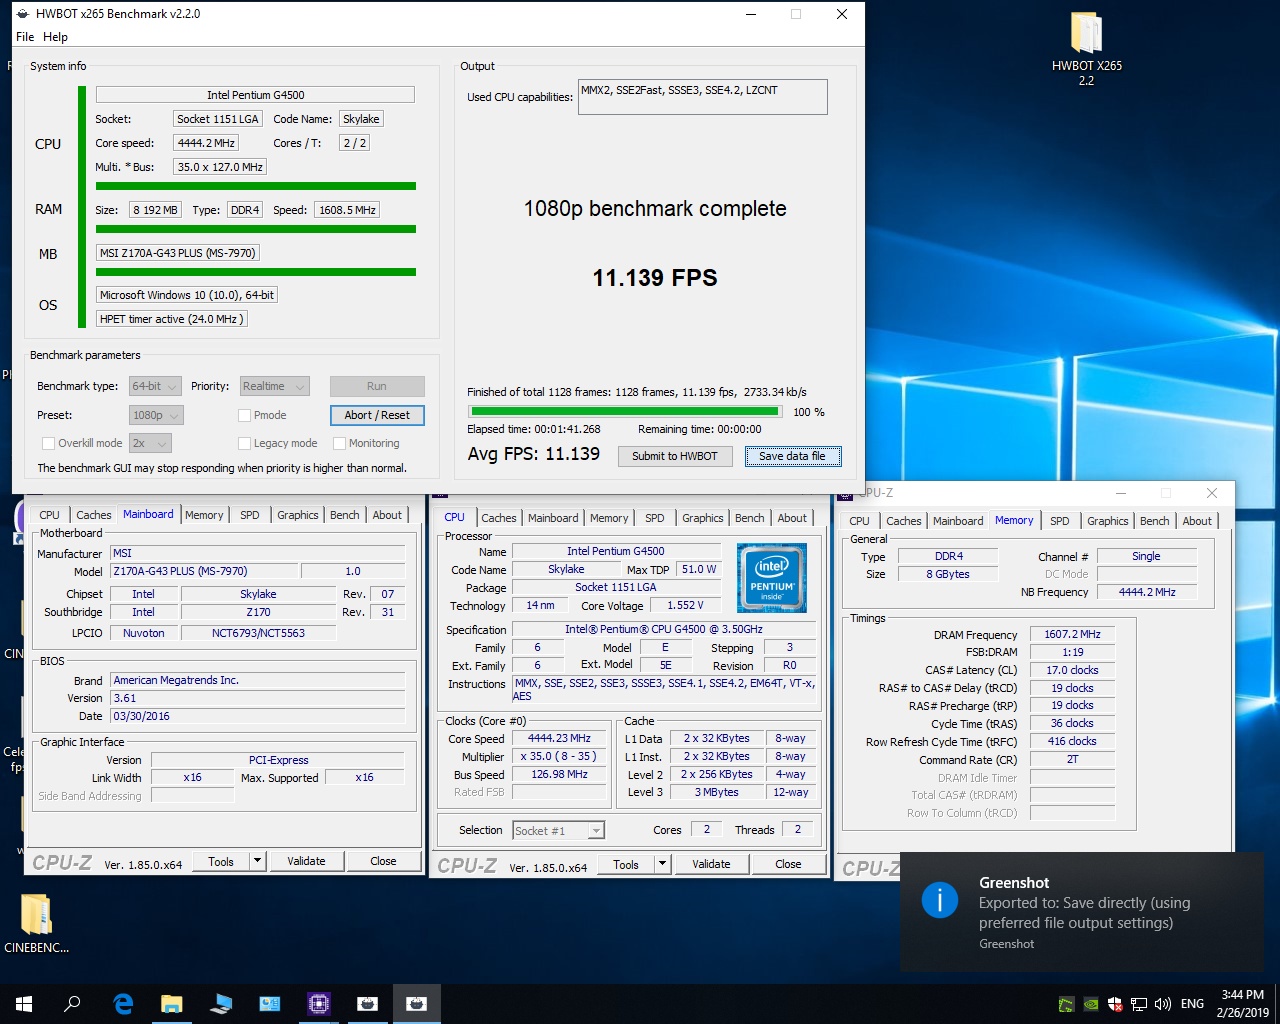1280x1024 pixels.
Task: Click Core Voltage value 1.552 V
Action: click(x=685, y=605)
